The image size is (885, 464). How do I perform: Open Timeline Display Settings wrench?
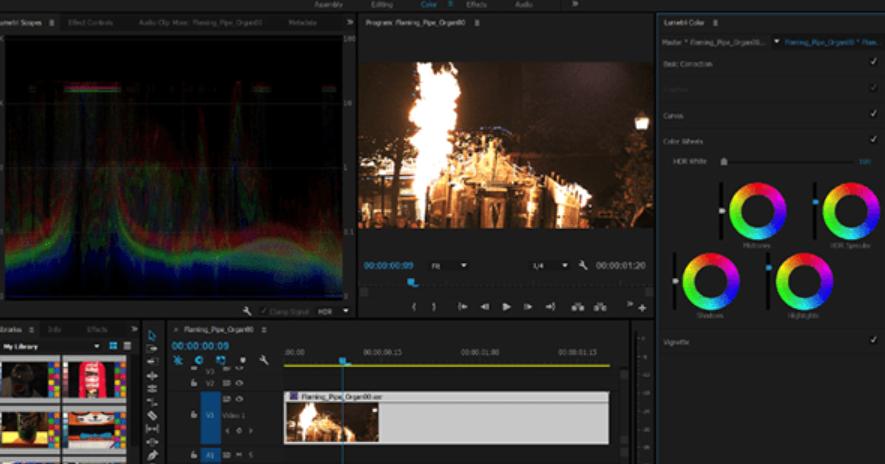pyautogui.click(x=264, y=360)
